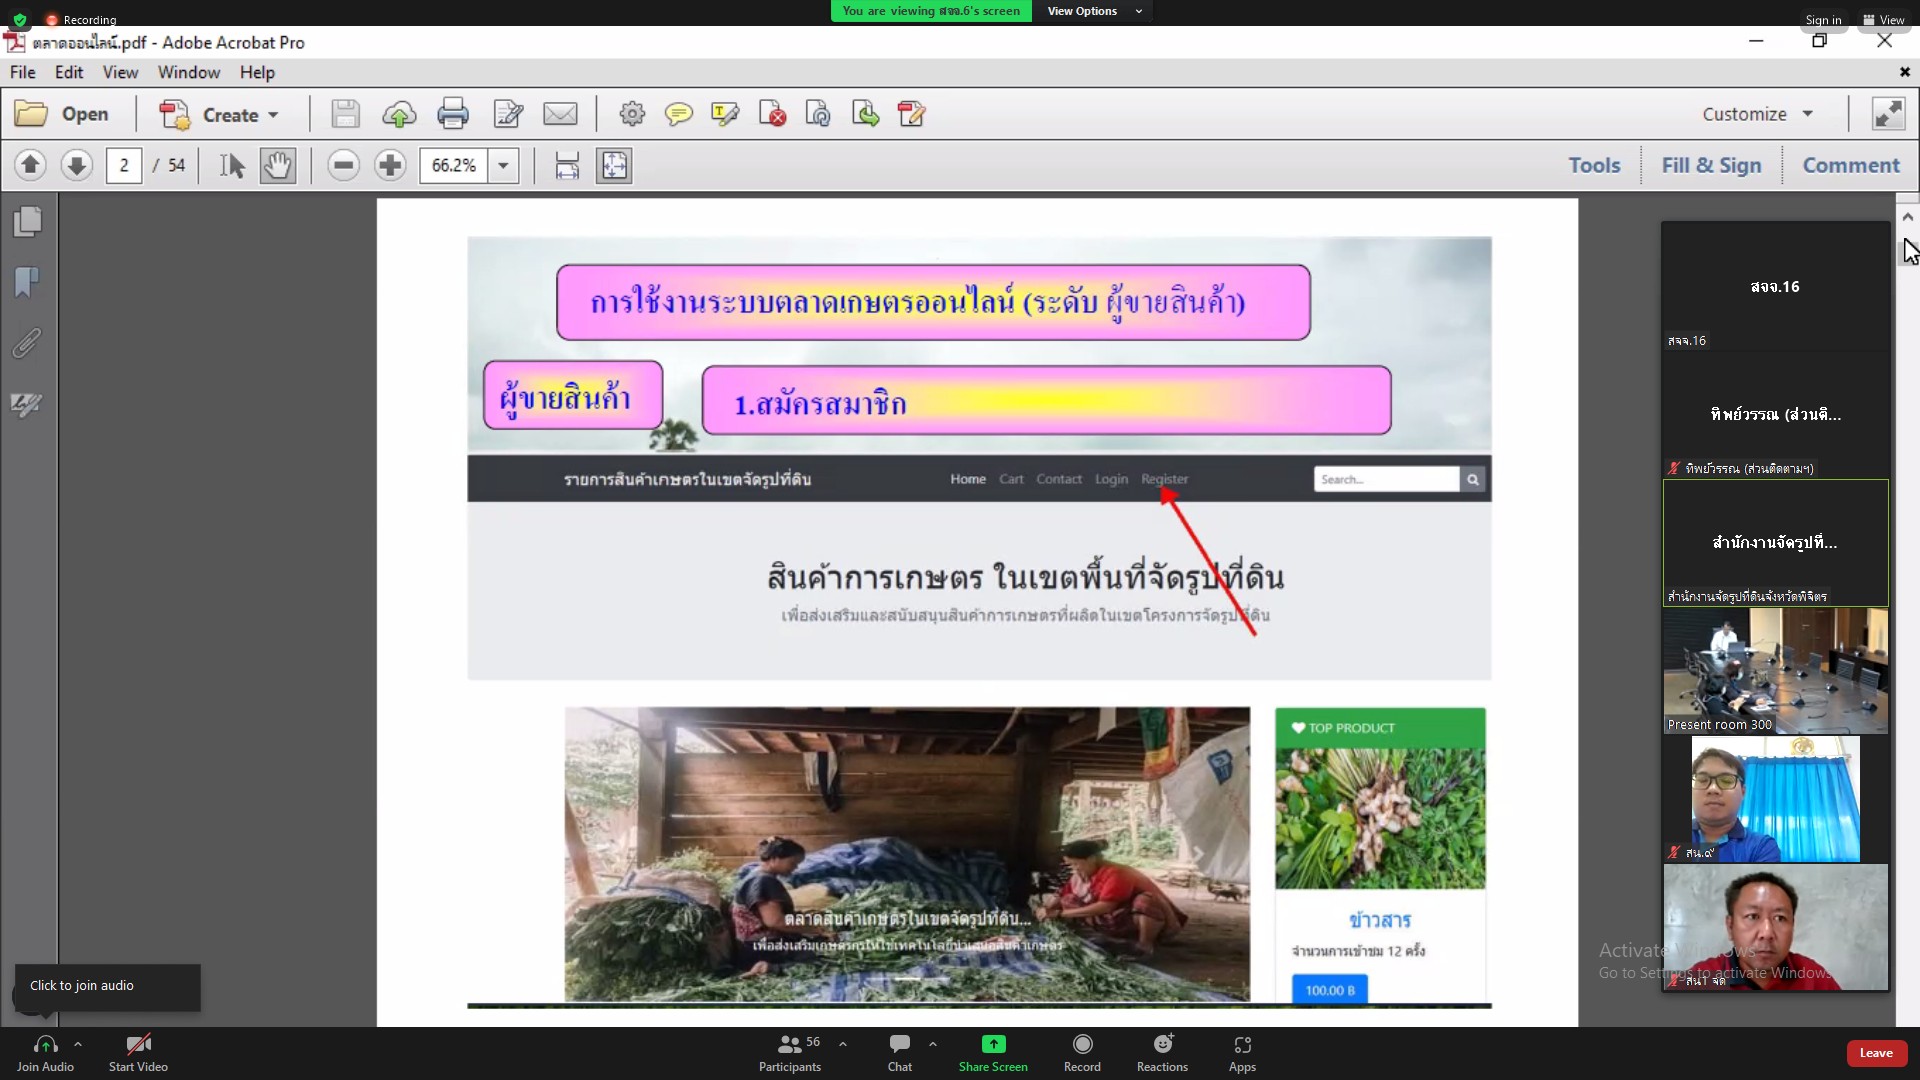Zoom in with plus button

[390, 165]
